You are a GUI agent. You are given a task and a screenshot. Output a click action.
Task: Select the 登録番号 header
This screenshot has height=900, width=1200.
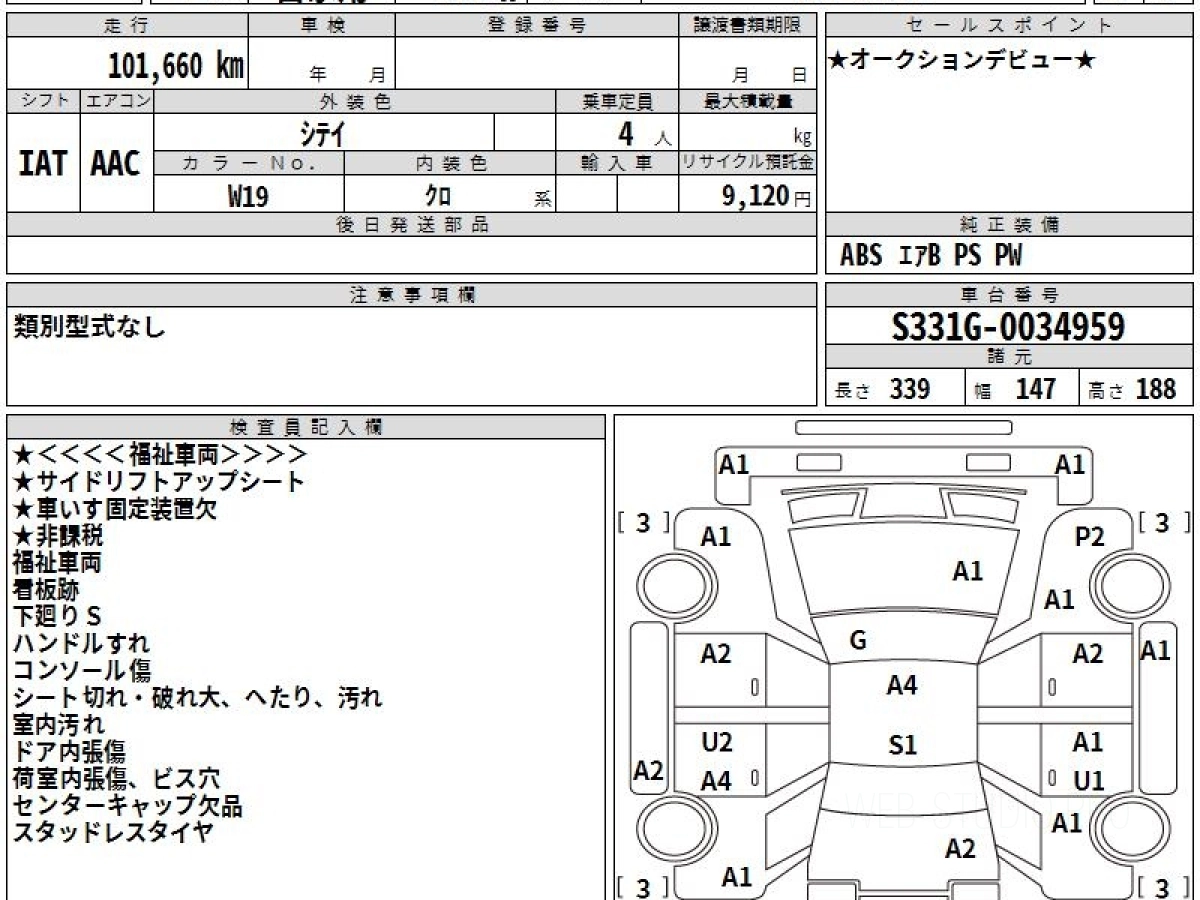[x=537, y=26]
